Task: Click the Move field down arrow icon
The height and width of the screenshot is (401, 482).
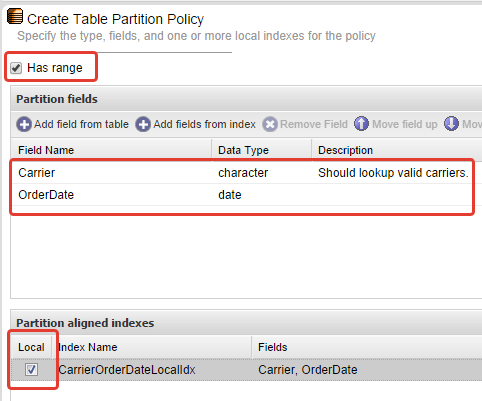Action: pos(451,124)
